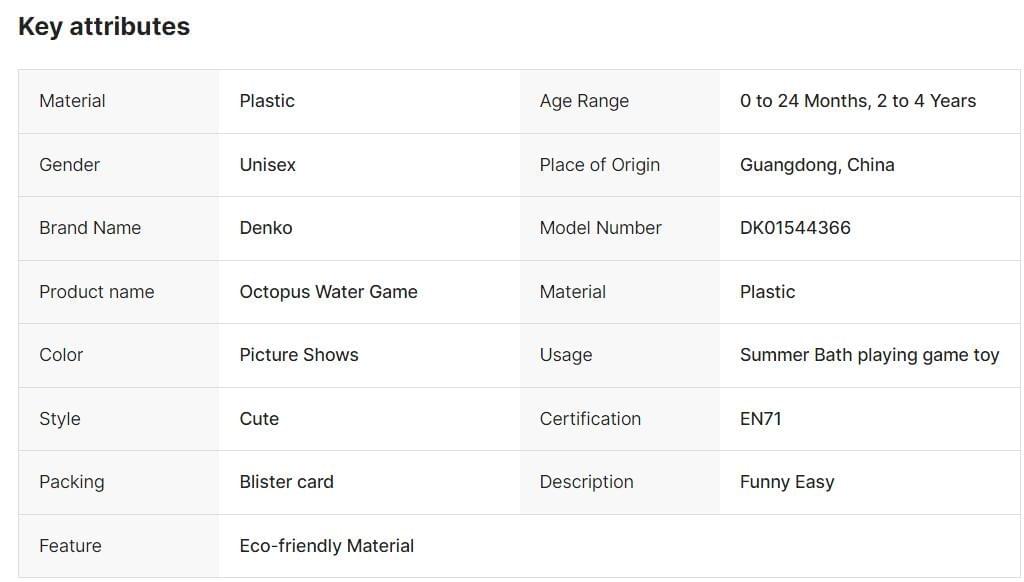Select the Plastic value beside first Material

pyautogui.click(x=267, y=101)
